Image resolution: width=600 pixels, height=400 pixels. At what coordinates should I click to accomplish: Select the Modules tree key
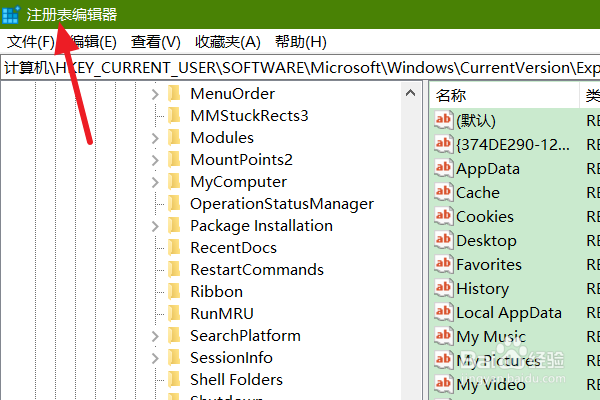tap(222, 138)
